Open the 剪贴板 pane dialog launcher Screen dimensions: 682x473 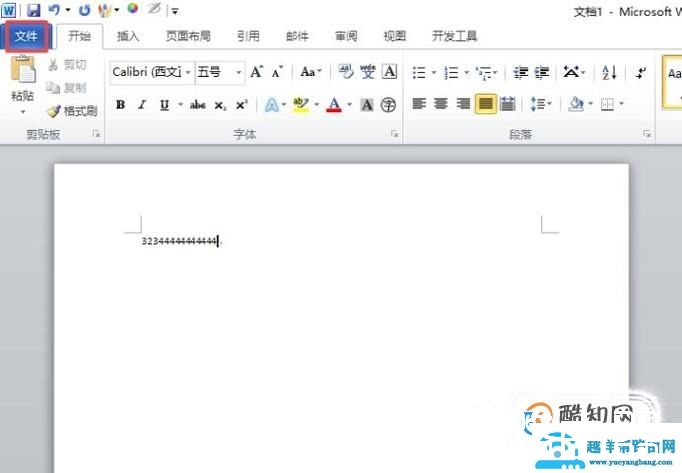(96, 134)
